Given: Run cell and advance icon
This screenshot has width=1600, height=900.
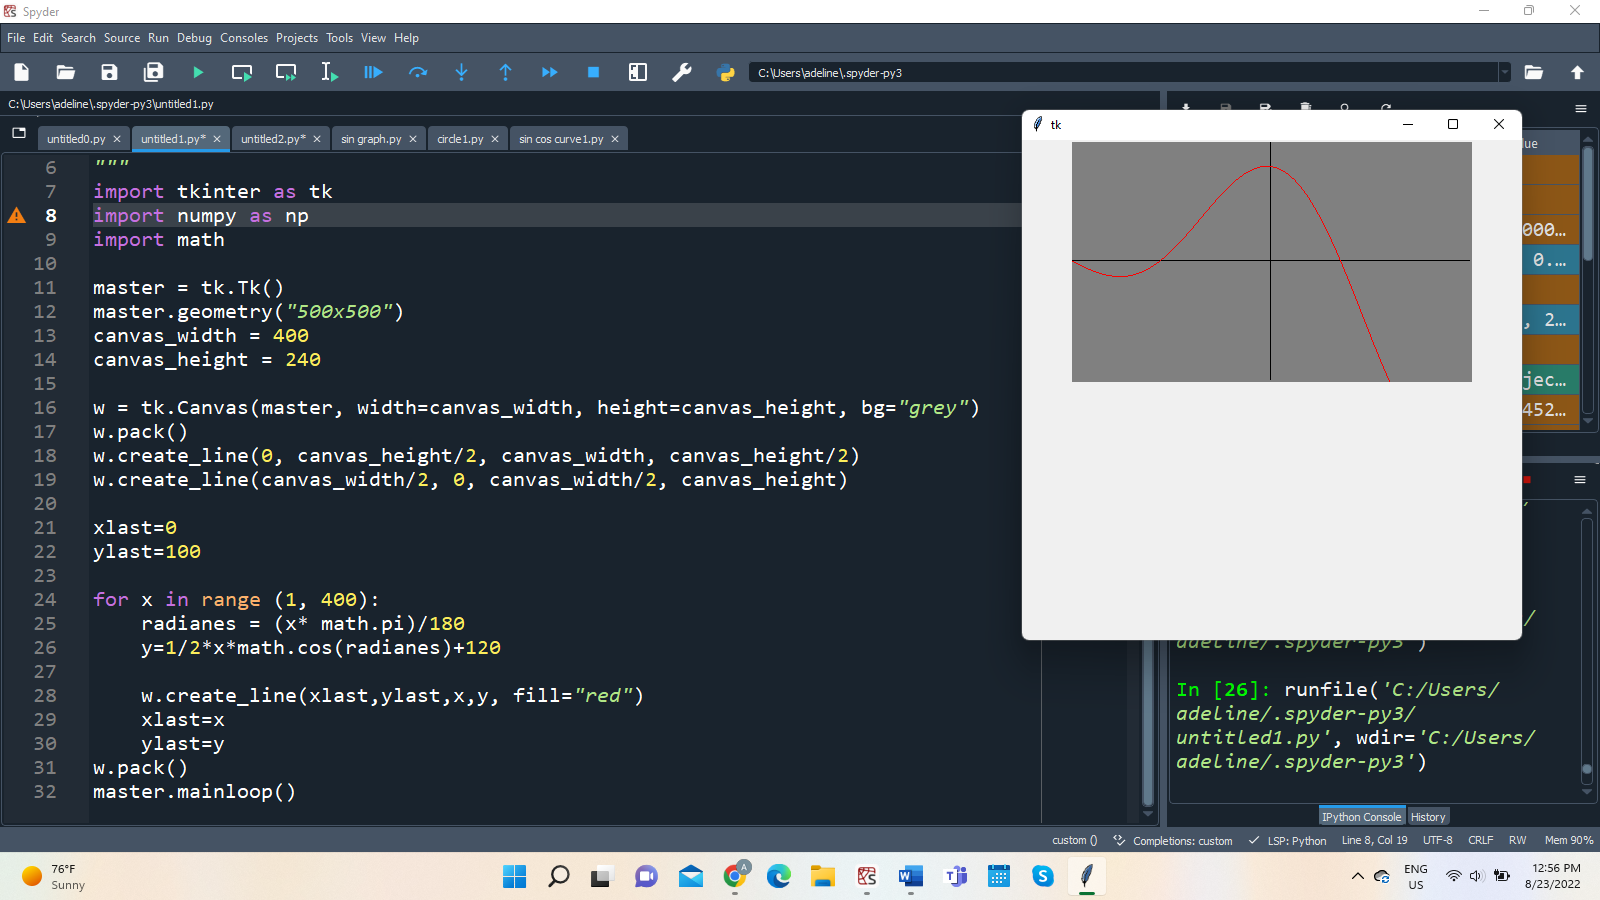Looking at the screenshot, I should coord(286,72).
